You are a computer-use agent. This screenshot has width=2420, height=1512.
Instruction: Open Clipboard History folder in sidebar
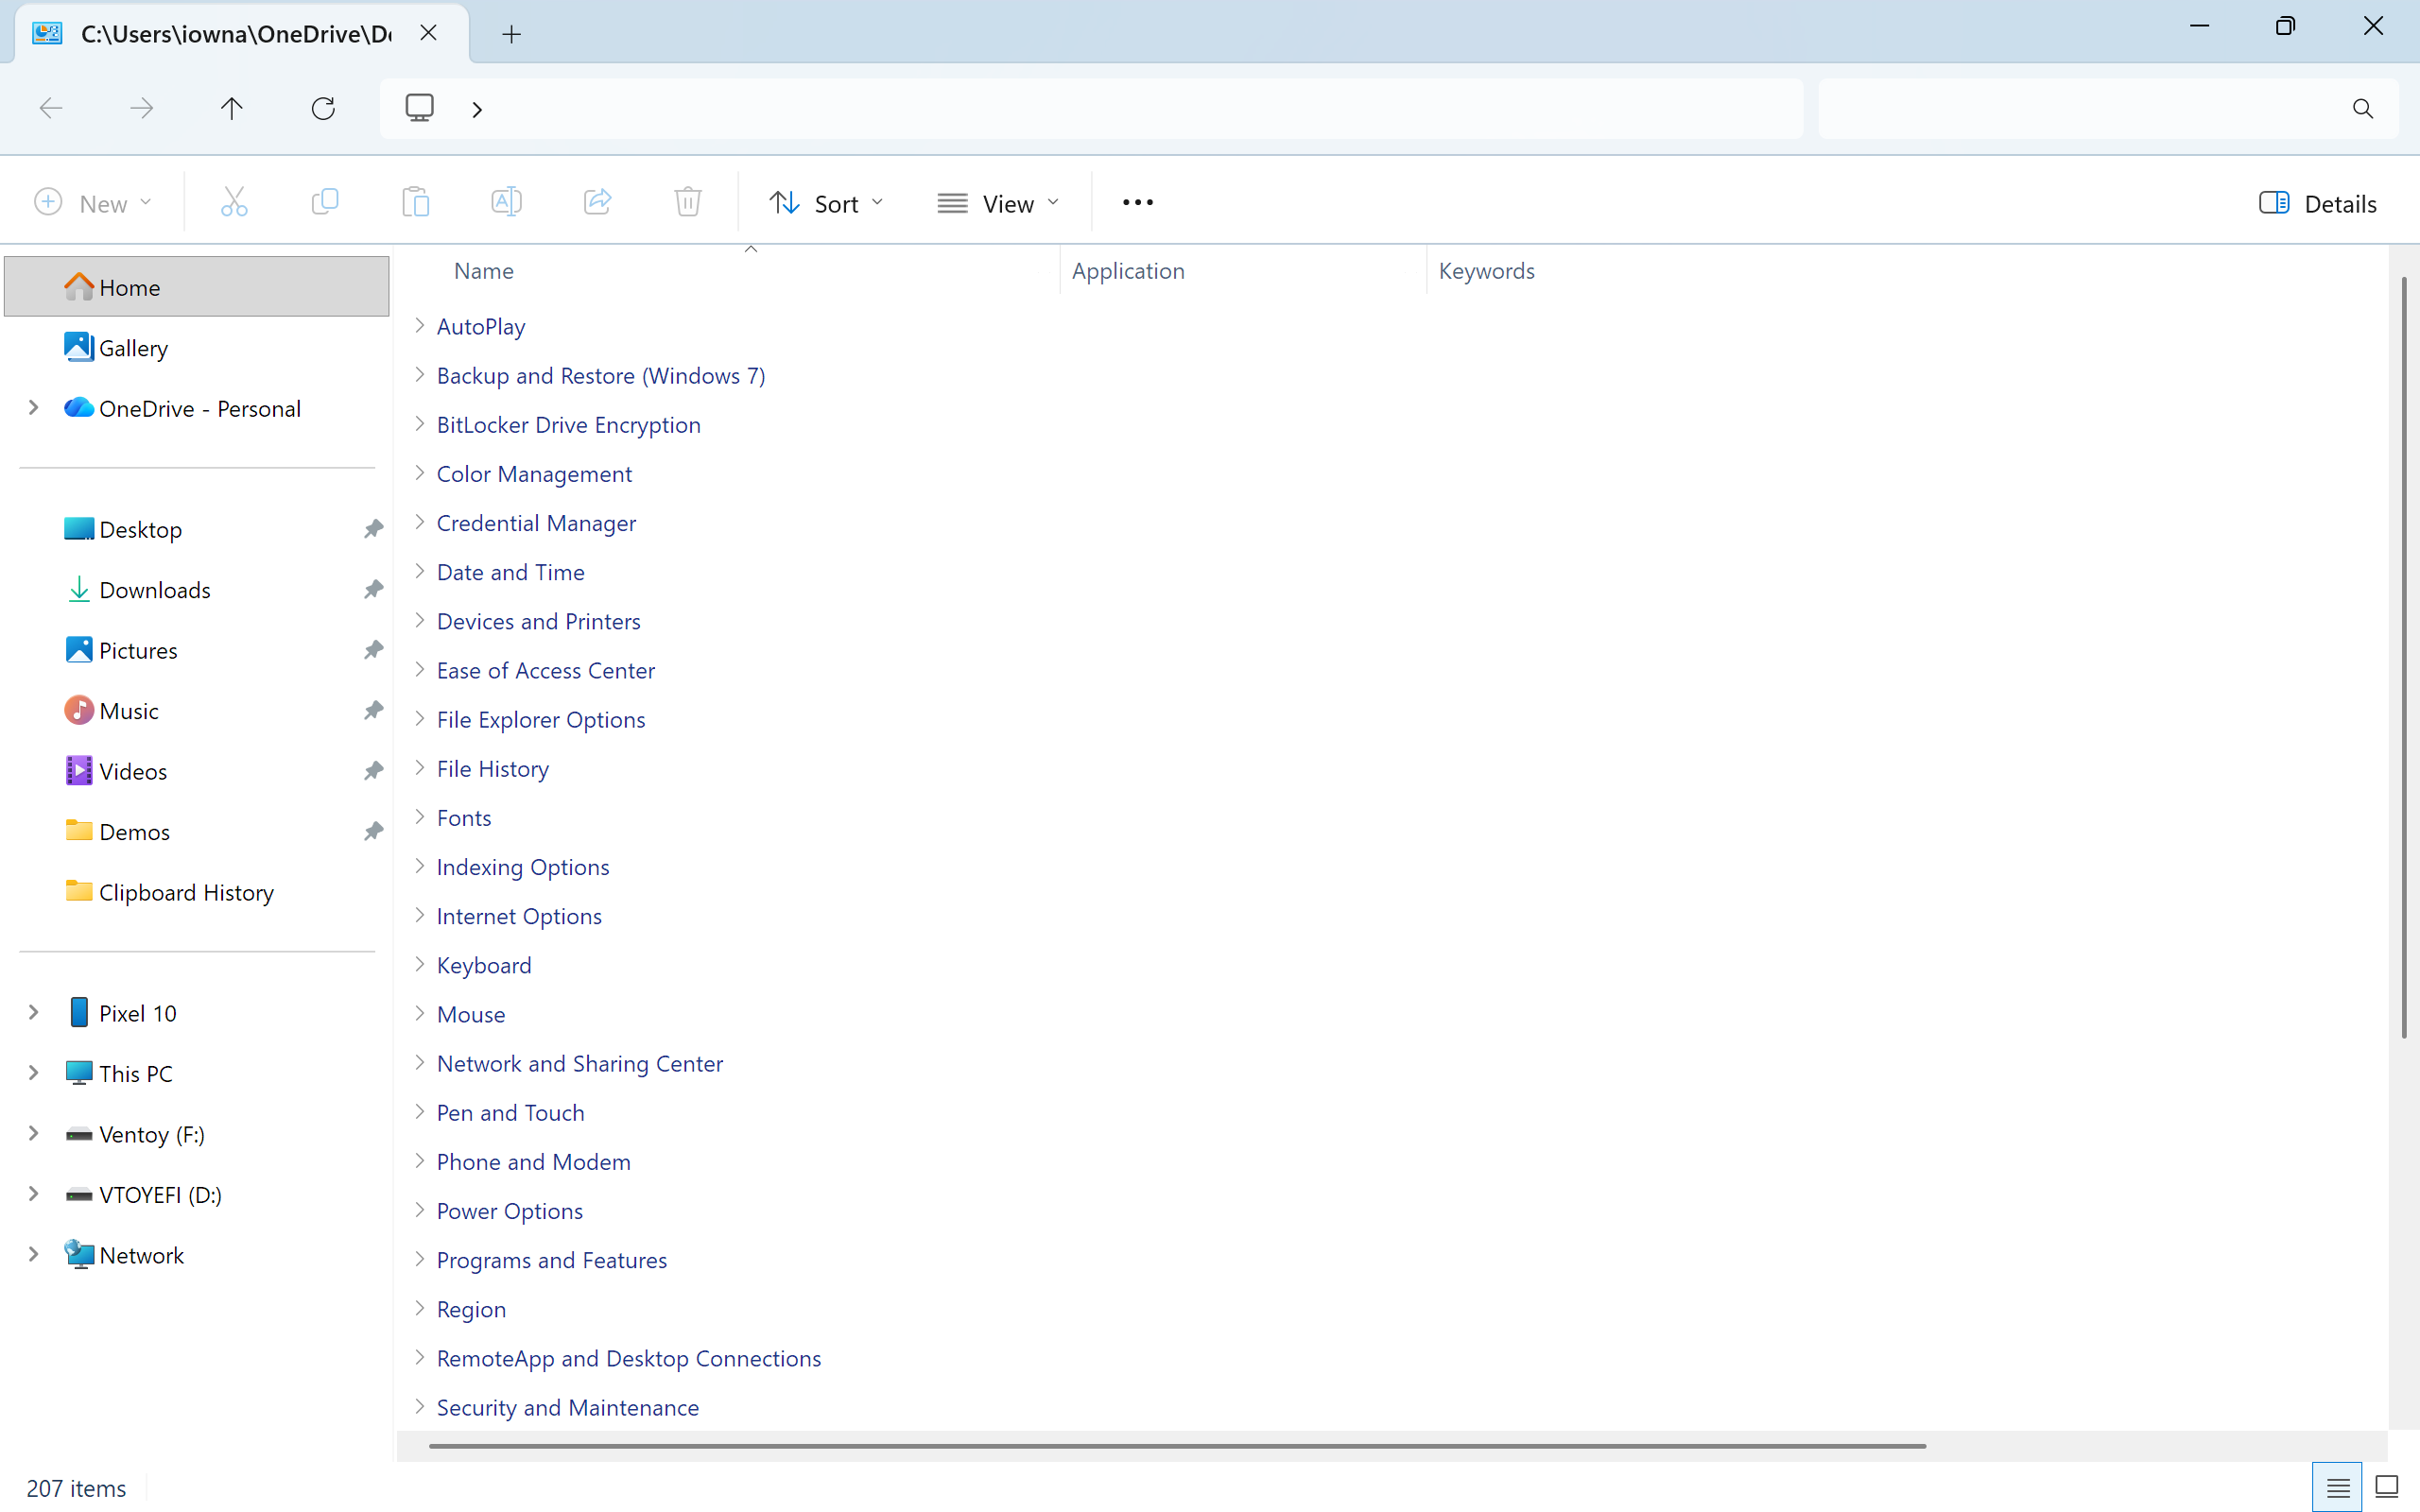coord(196,892)
